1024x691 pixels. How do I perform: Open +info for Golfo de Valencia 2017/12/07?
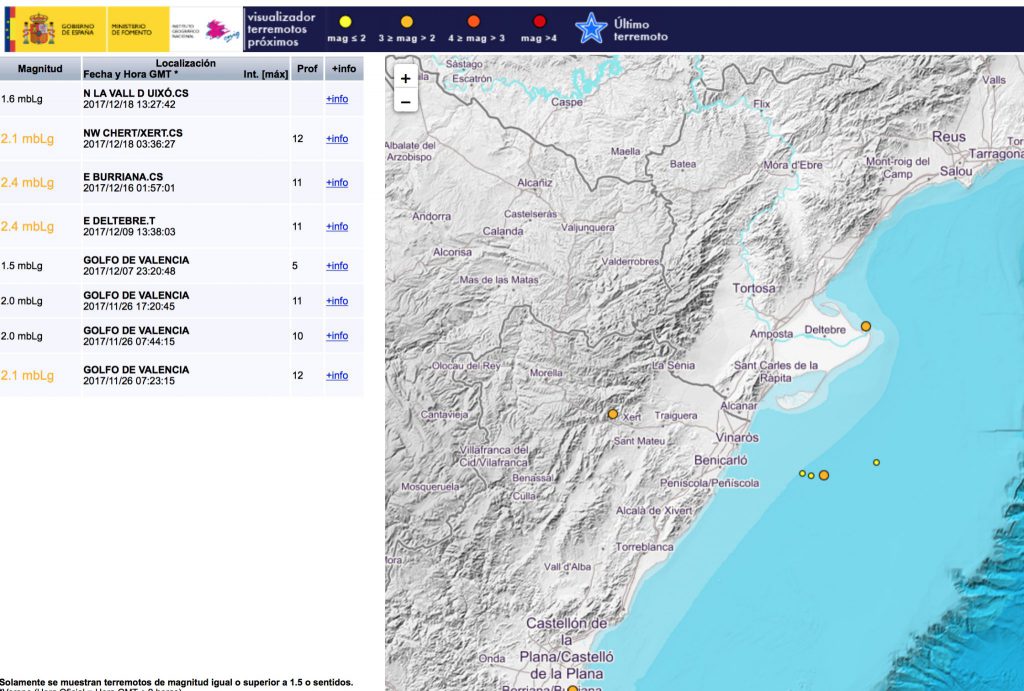(337, 265)
